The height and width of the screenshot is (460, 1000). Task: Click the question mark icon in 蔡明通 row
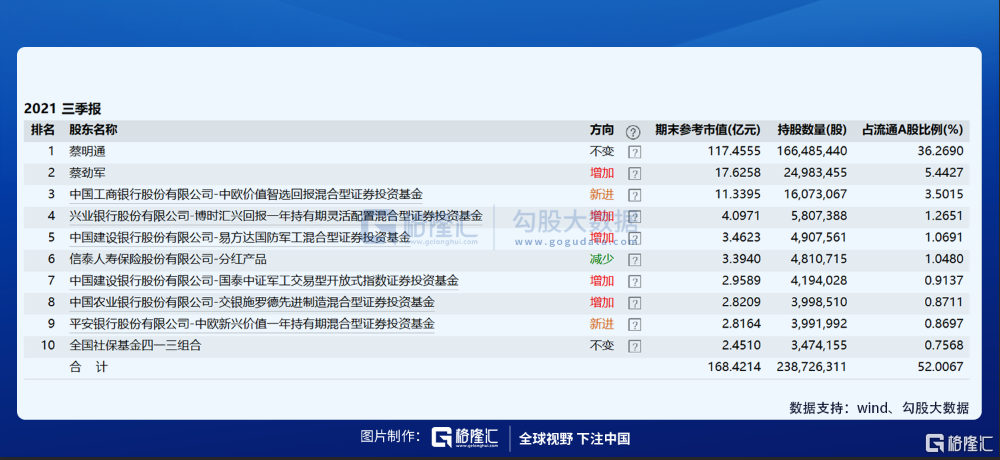click(634, 152)
